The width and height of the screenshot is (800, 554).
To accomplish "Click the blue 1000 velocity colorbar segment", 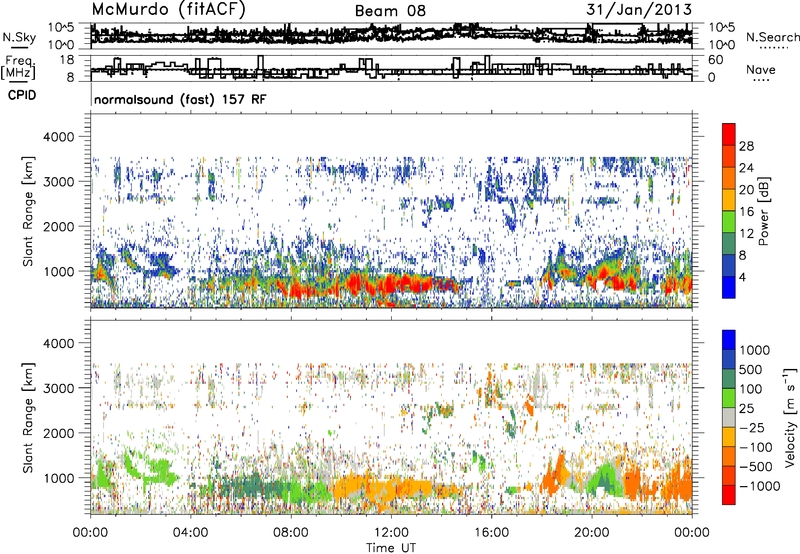I will pos(729,340).
